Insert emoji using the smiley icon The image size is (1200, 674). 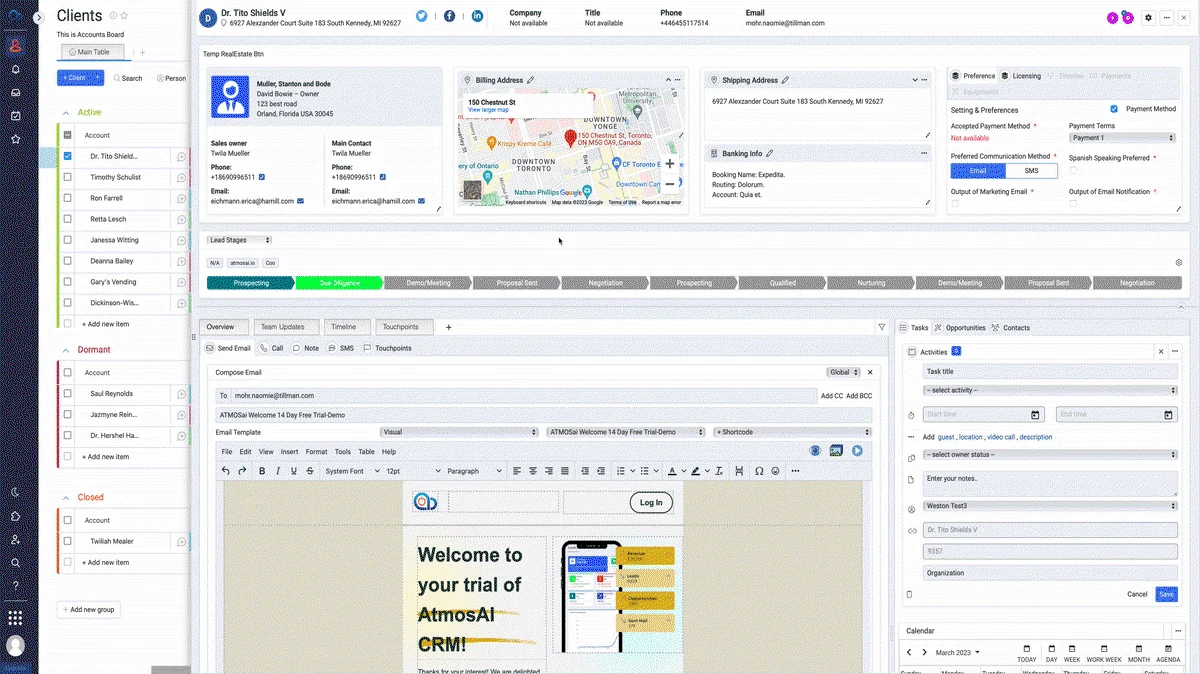[x=775, y=471]
